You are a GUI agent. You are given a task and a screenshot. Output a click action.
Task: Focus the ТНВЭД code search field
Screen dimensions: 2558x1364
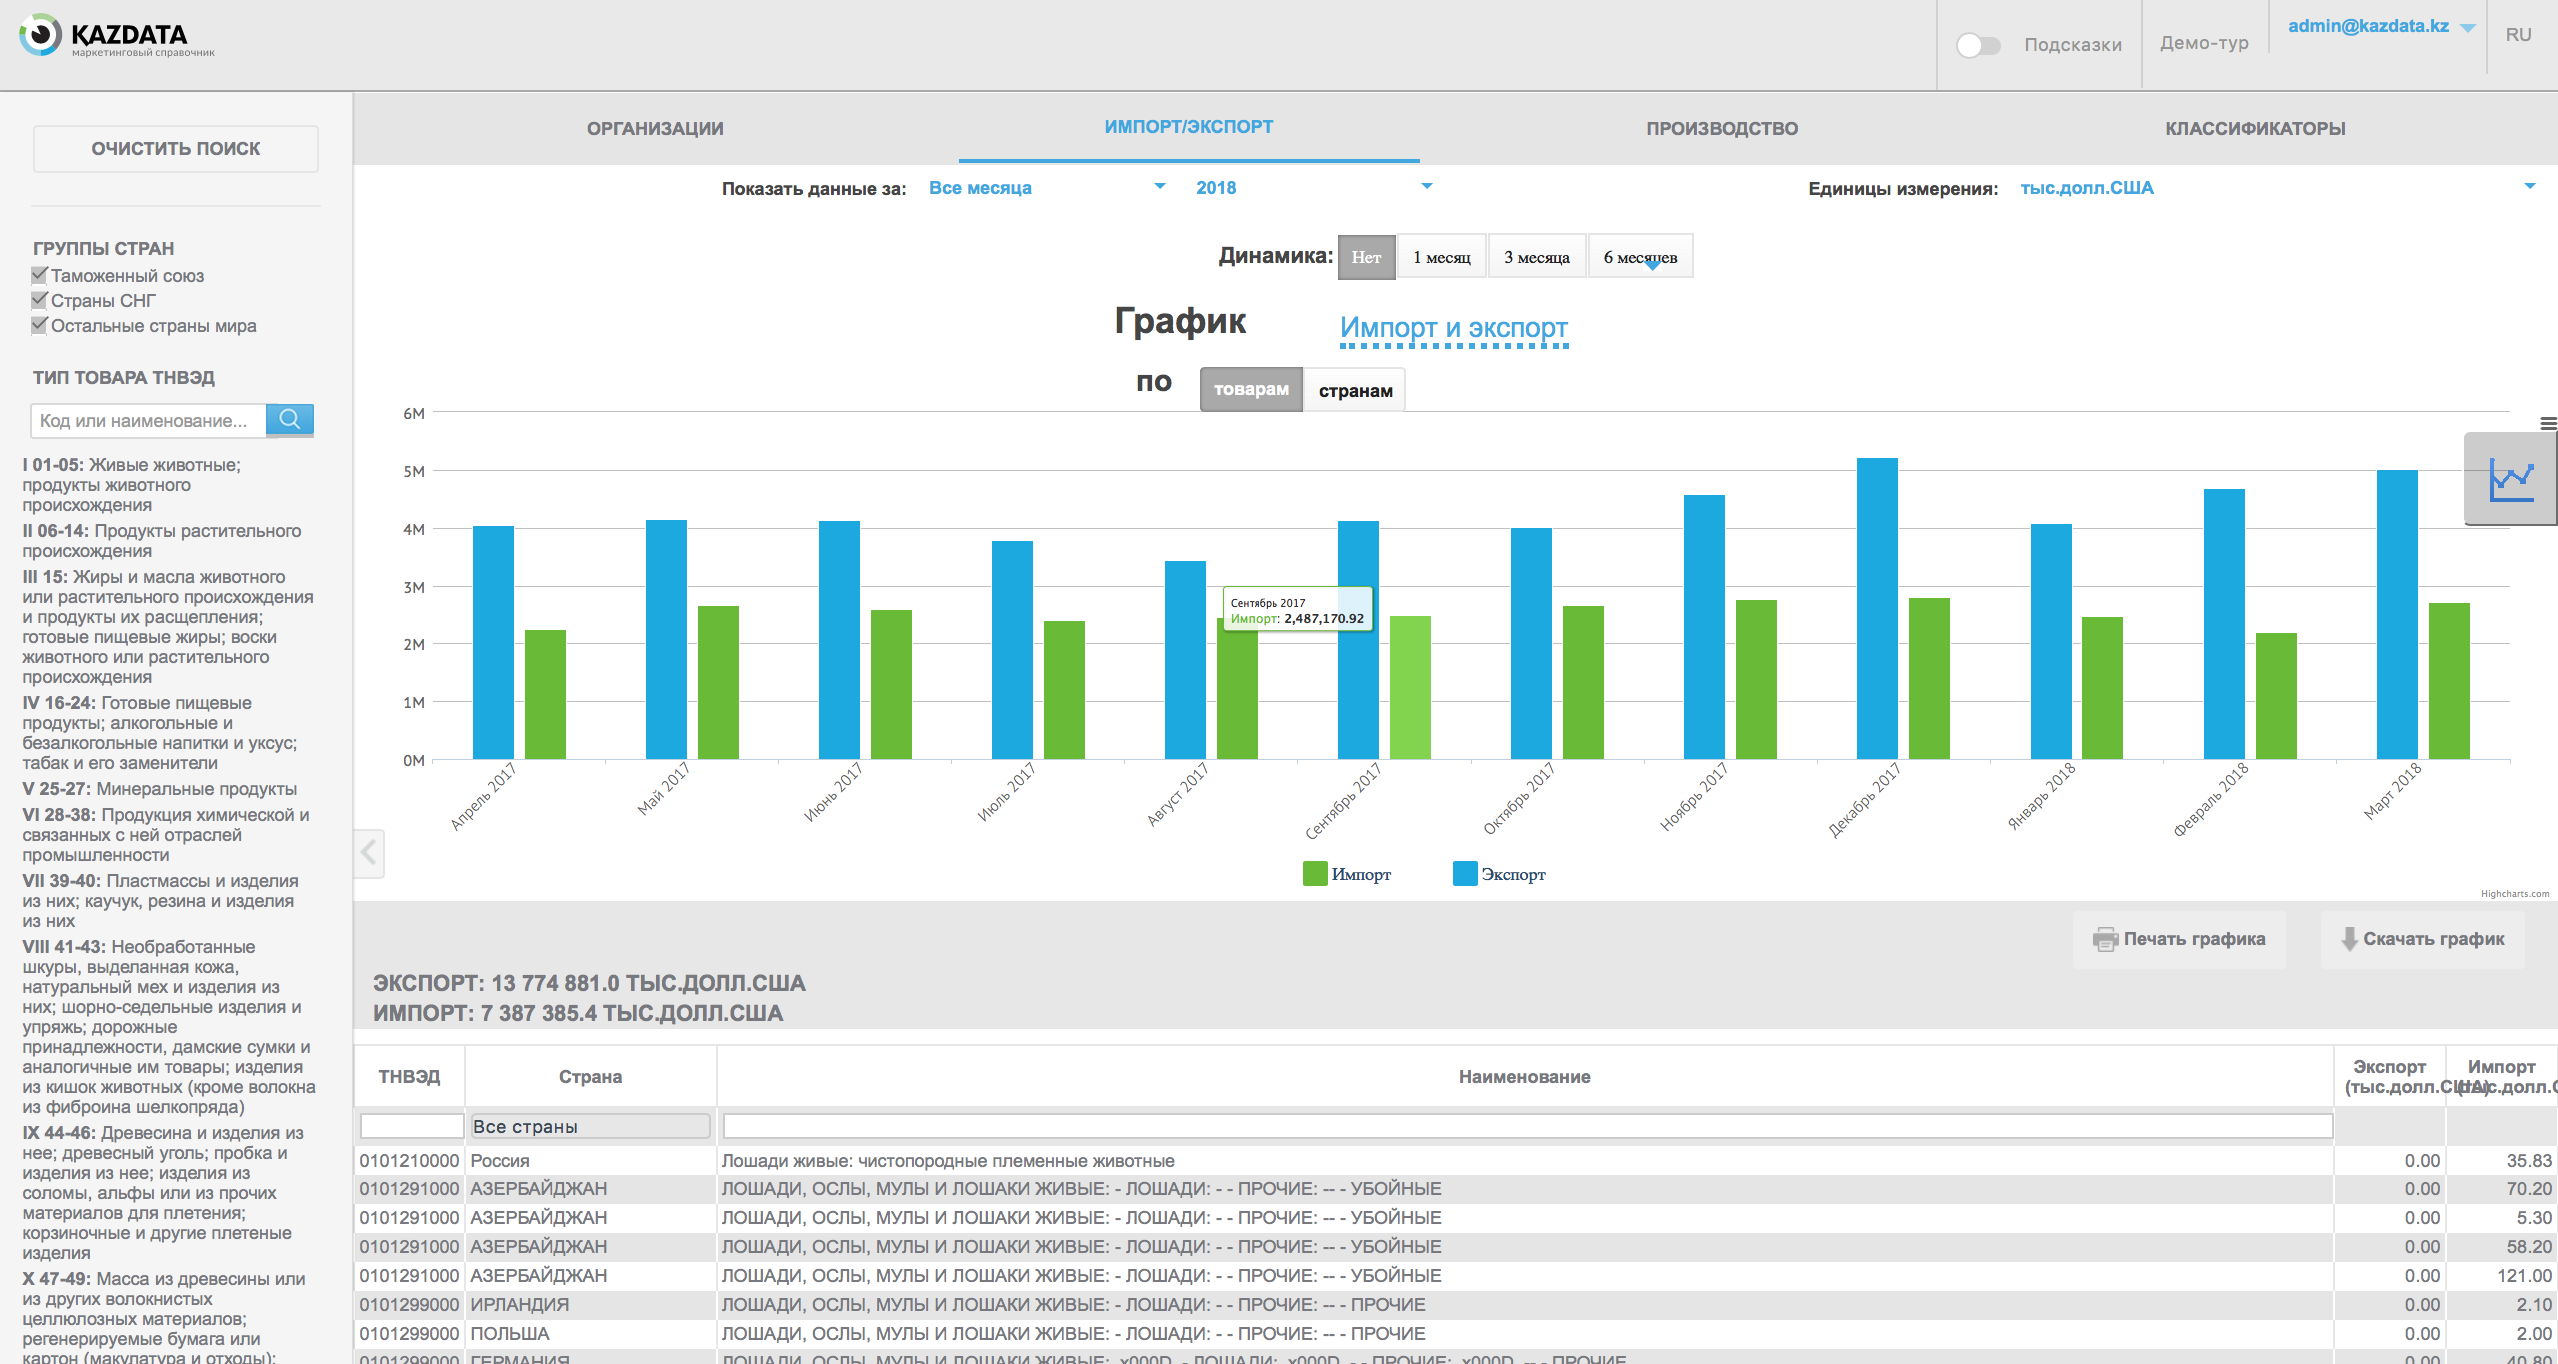pos(149,420)
